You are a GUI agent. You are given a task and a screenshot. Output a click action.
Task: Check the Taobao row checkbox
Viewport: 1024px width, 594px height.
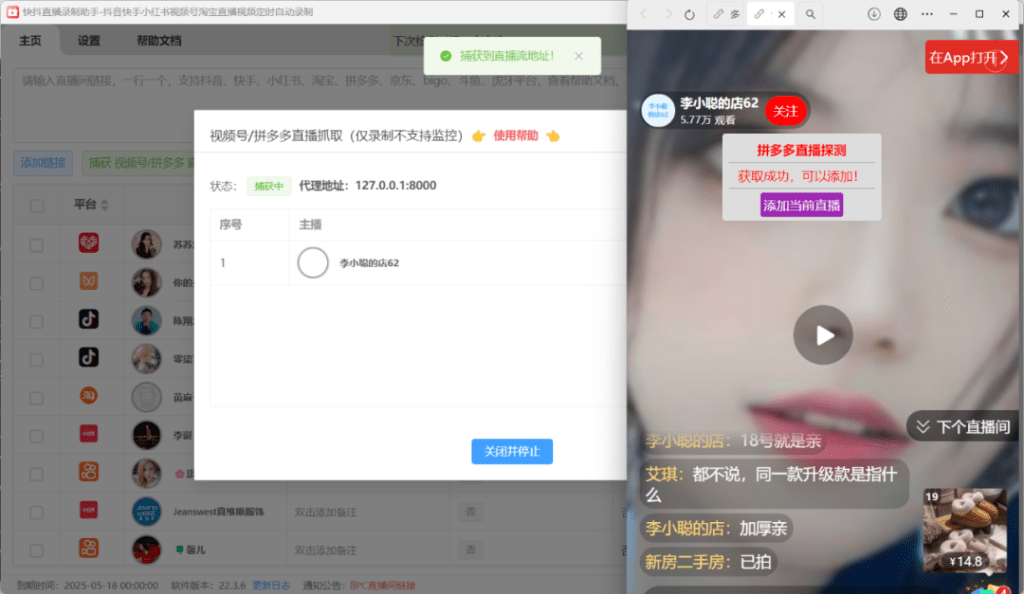[37, 398]
